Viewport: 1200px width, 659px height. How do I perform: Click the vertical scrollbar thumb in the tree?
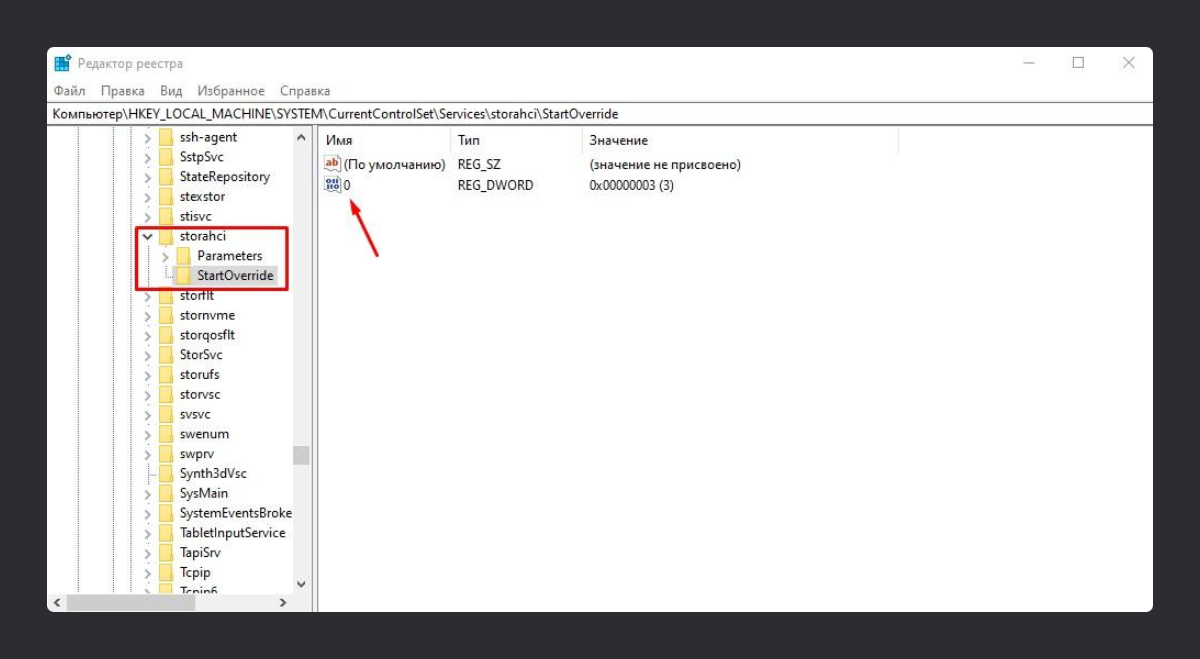tap(301, 455)
